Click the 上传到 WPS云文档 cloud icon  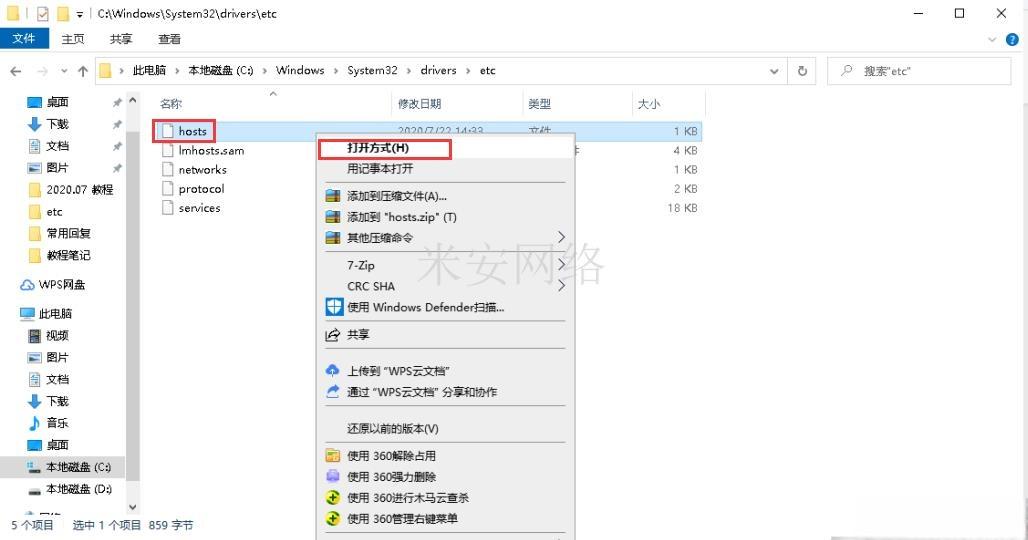click(333, 370)
